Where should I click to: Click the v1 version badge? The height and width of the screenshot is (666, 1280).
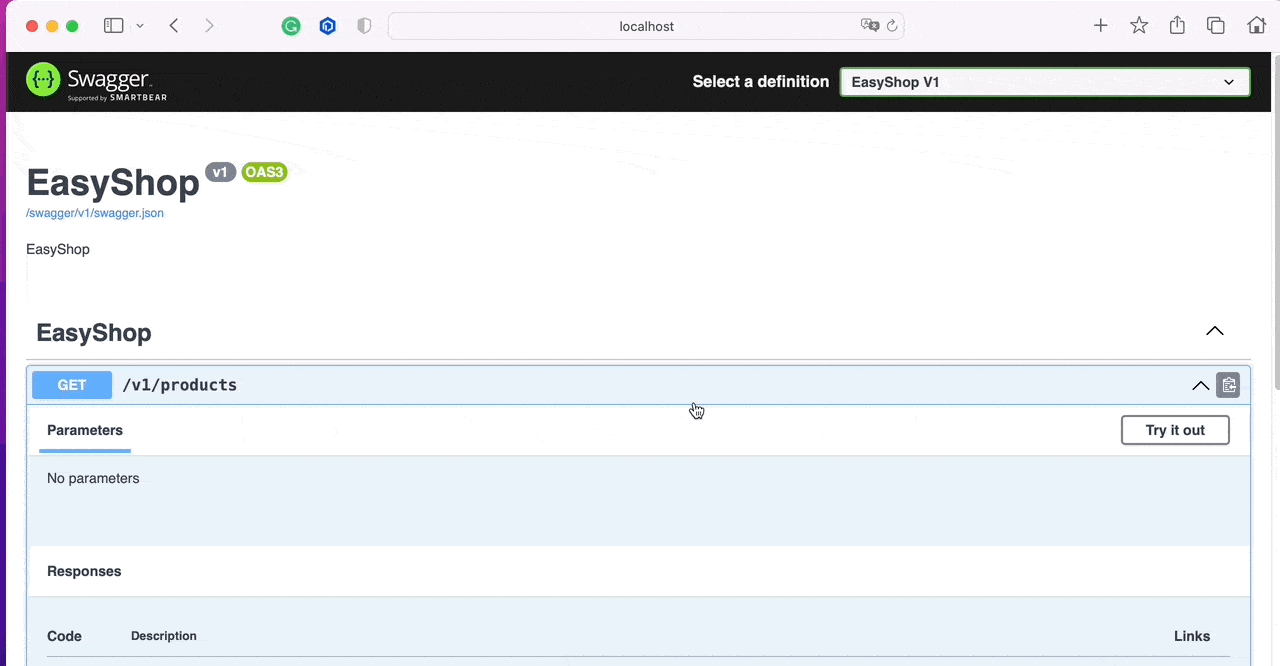[220, 172]
